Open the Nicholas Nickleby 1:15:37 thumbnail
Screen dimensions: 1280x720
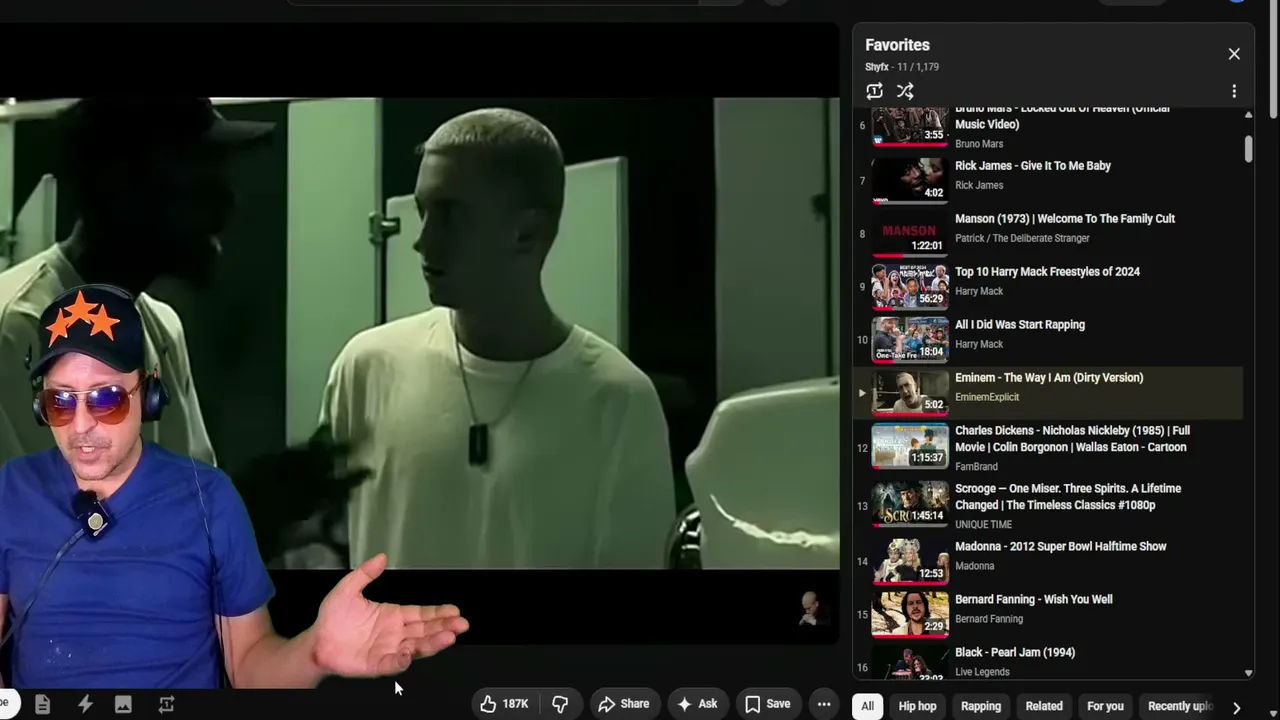coord(910,446)
